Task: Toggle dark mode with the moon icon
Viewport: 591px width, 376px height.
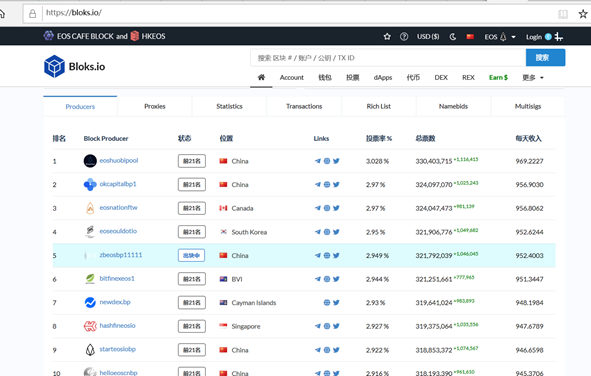Action: (453, 37)
